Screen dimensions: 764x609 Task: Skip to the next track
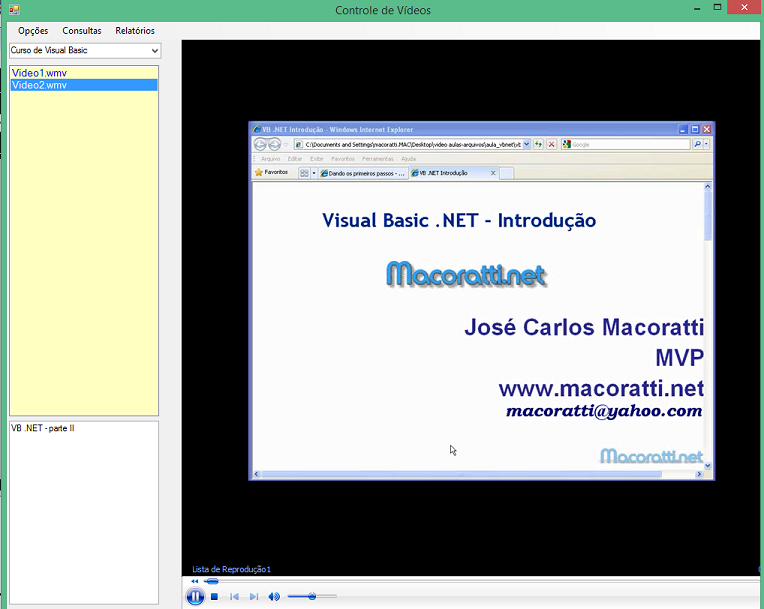click(254, 596)
